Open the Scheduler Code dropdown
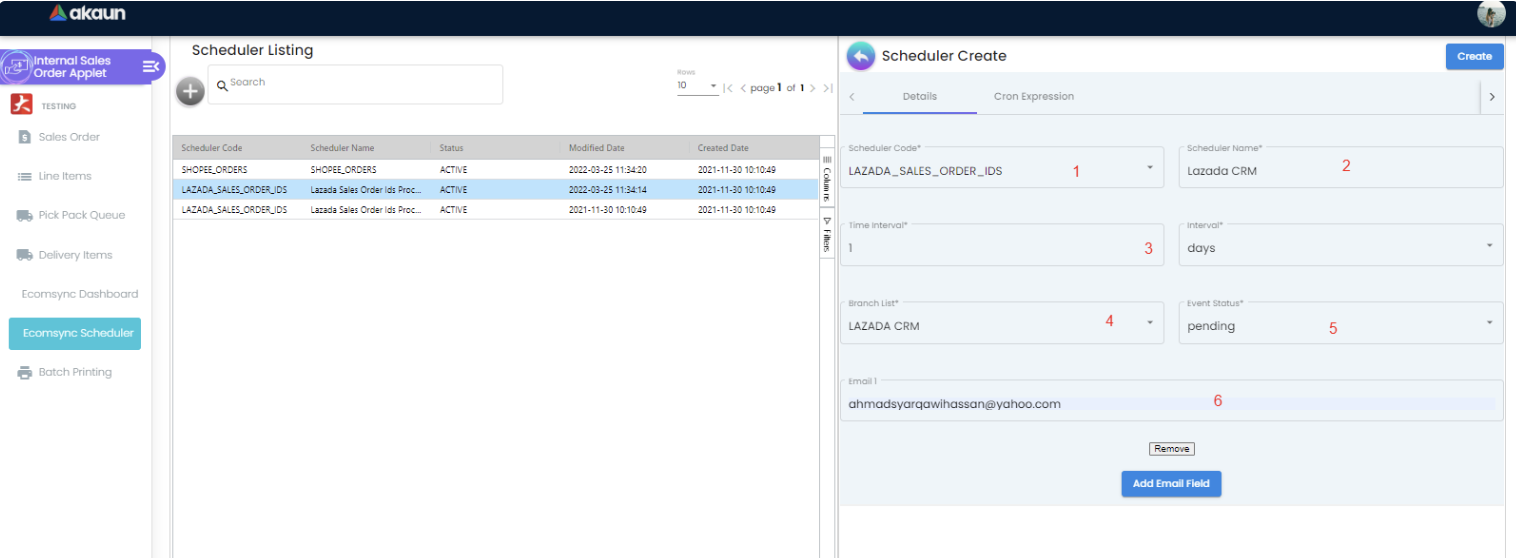Screen dimensions: 1516x558 pyautogui.click(x=1150, y=167)
